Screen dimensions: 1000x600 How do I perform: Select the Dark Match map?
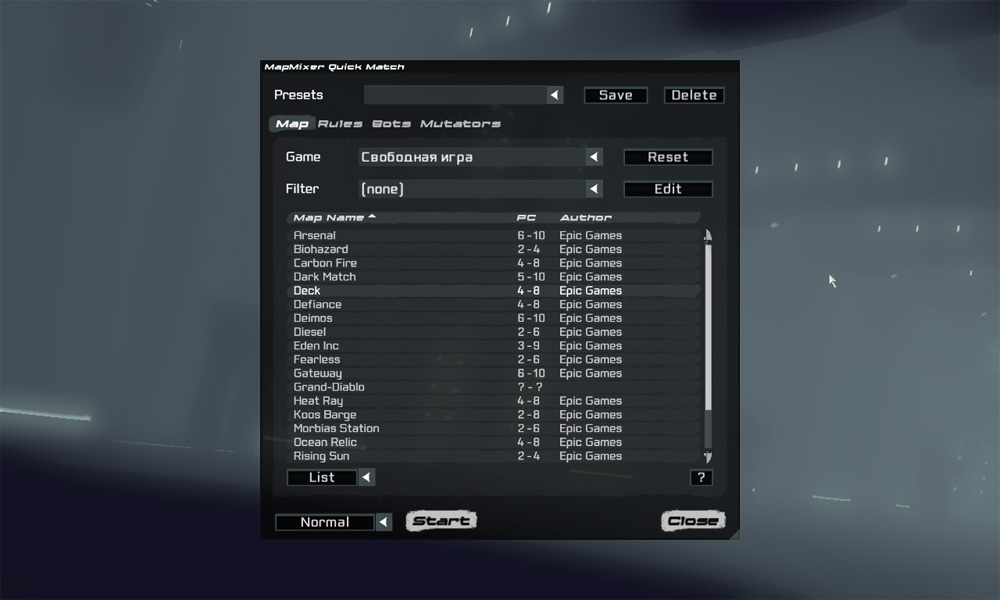coord(494,277)
